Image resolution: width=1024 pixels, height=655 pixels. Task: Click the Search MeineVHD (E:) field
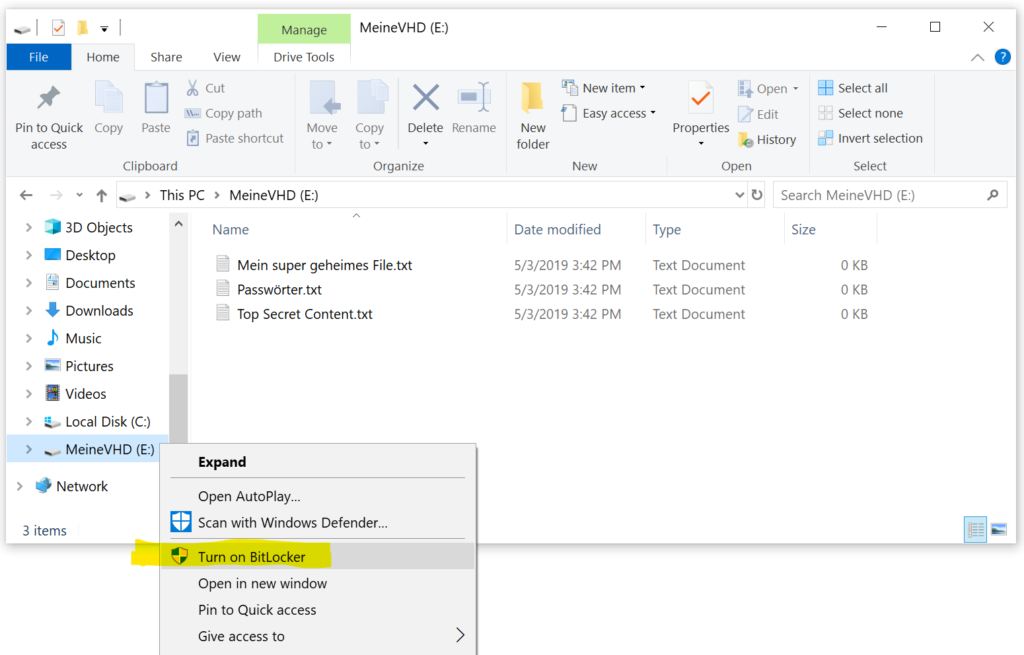(880, 195)
